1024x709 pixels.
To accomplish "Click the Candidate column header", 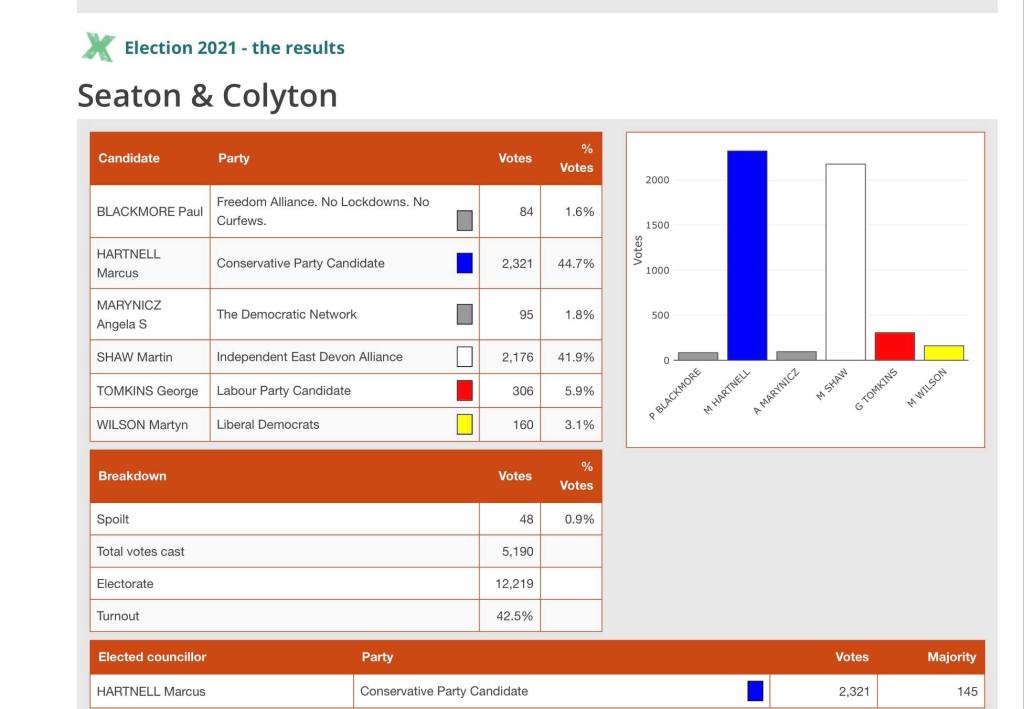I will tap(129, 158).
